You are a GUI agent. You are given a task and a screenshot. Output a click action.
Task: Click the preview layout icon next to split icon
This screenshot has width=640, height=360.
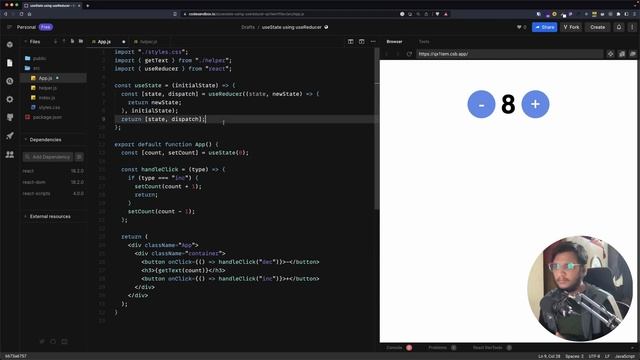click(x=362, y=42)
